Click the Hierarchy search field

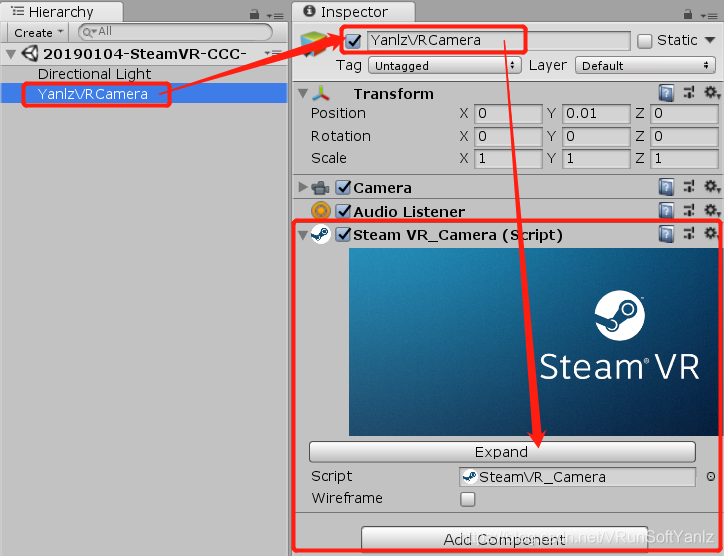pos(175,32)
